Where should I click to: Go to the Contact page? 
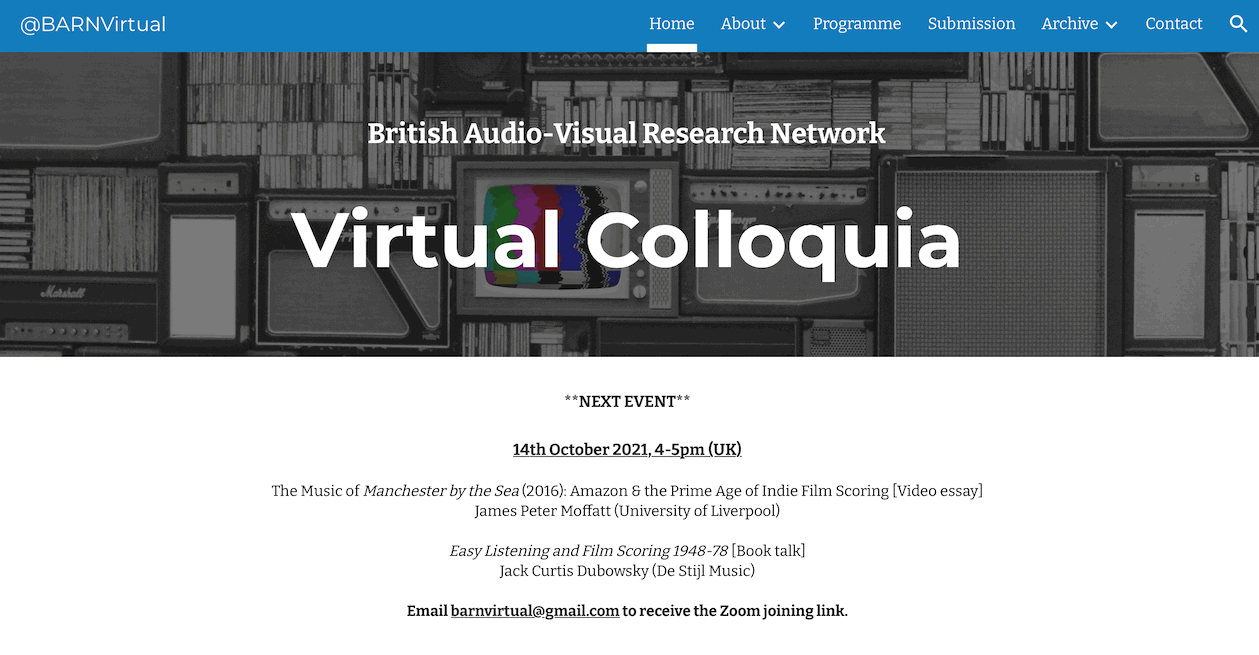[1174, 24]
